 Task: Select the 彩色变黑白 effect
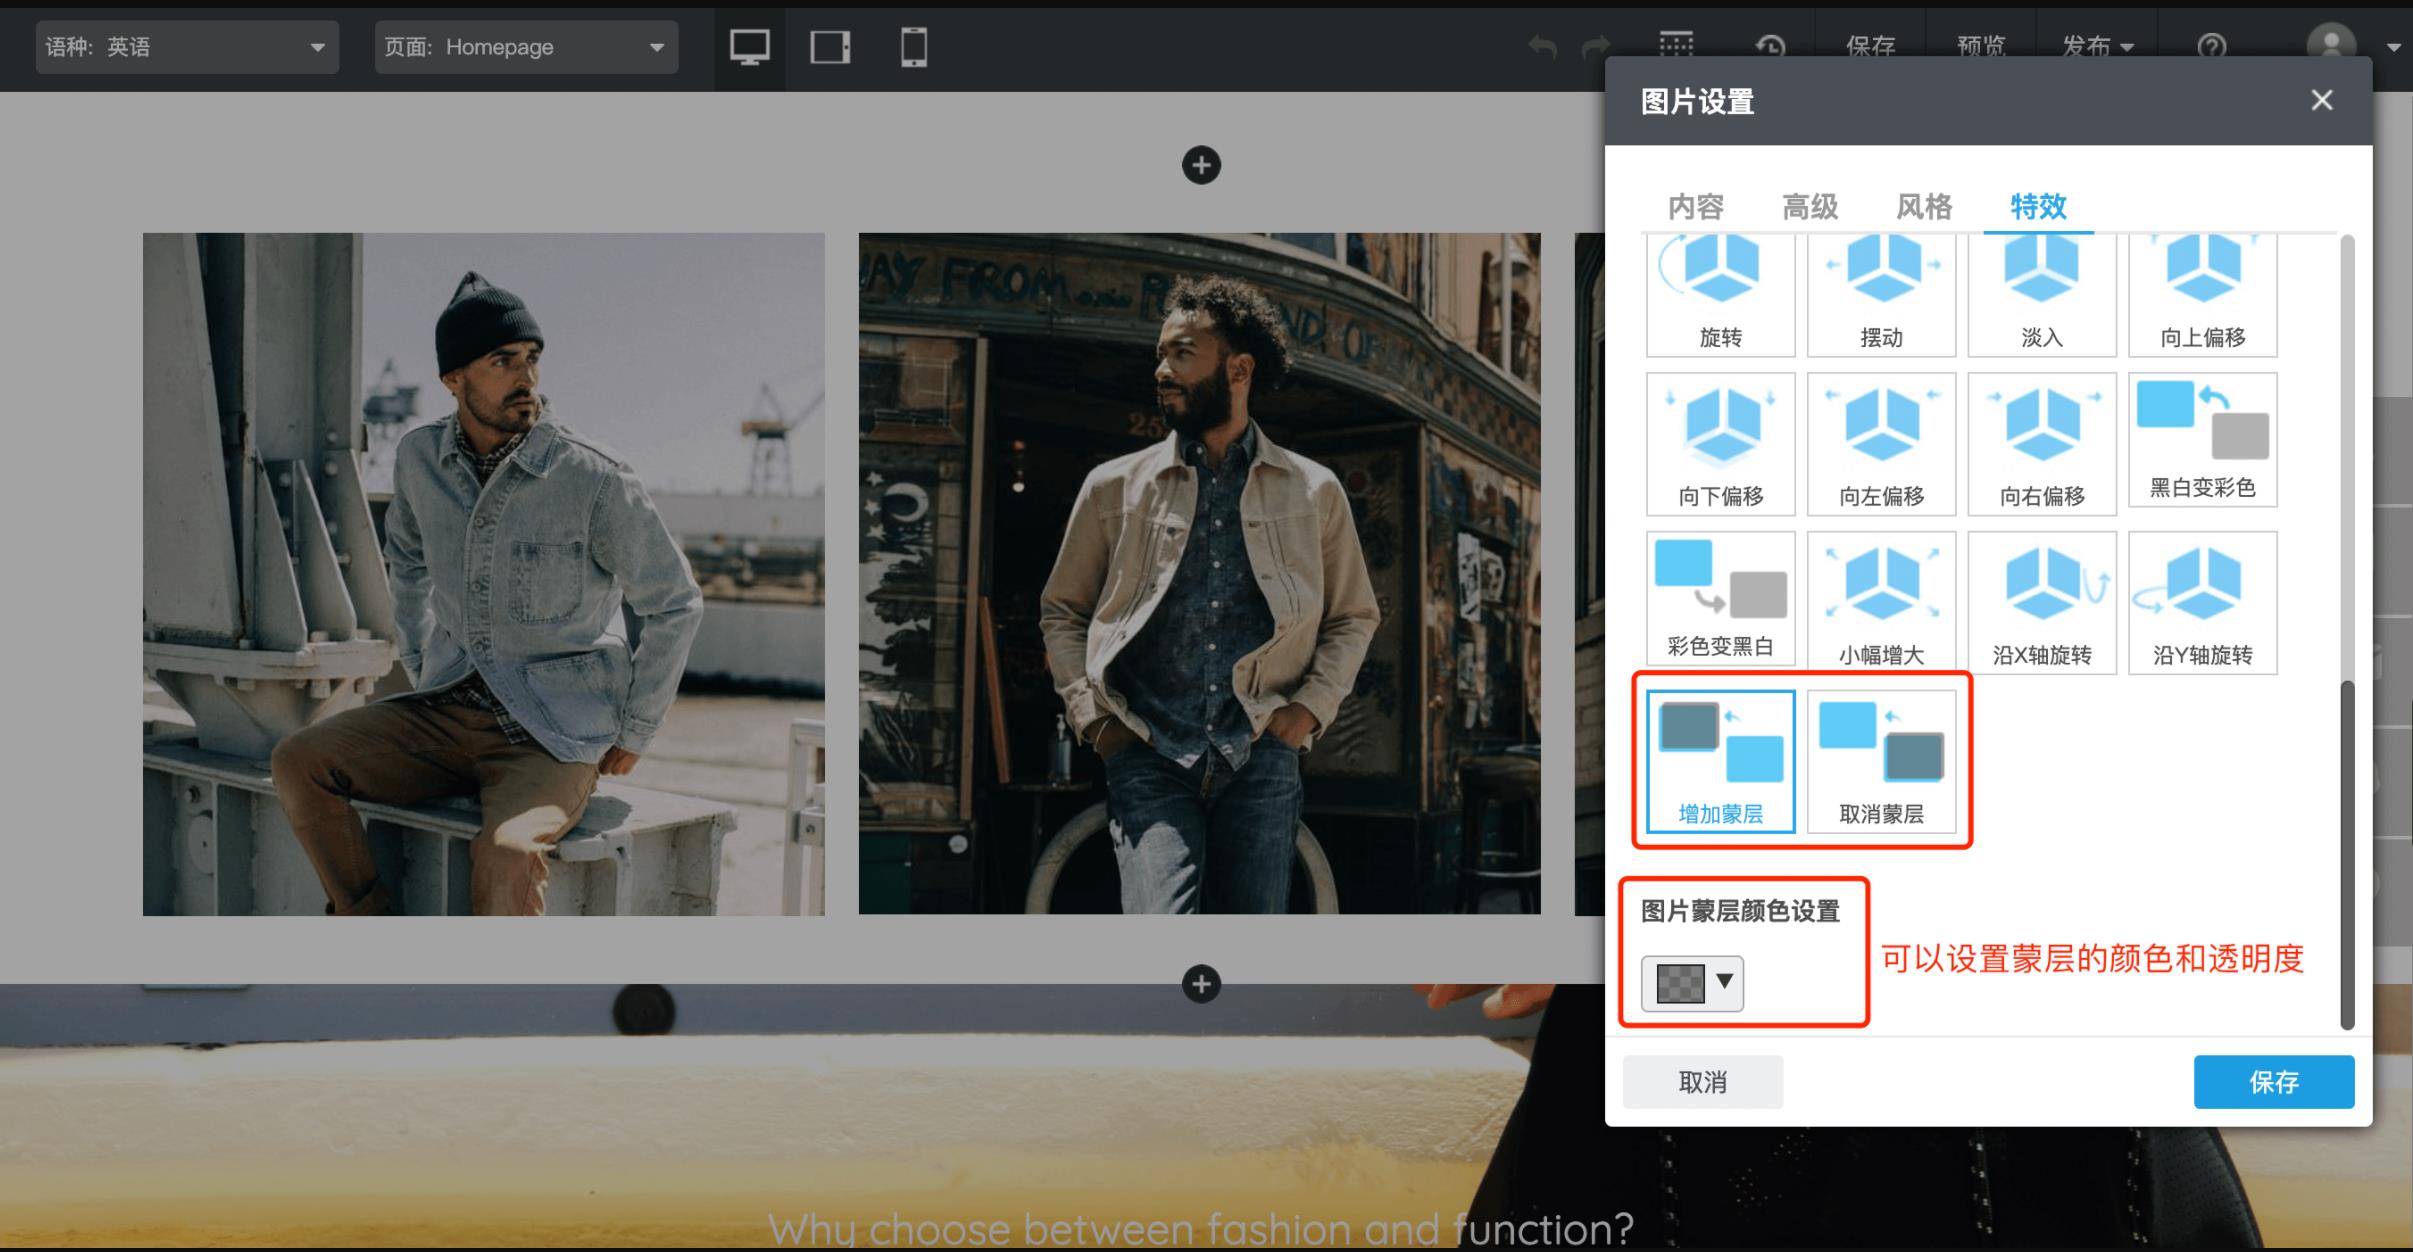(x=1720, y=598)
